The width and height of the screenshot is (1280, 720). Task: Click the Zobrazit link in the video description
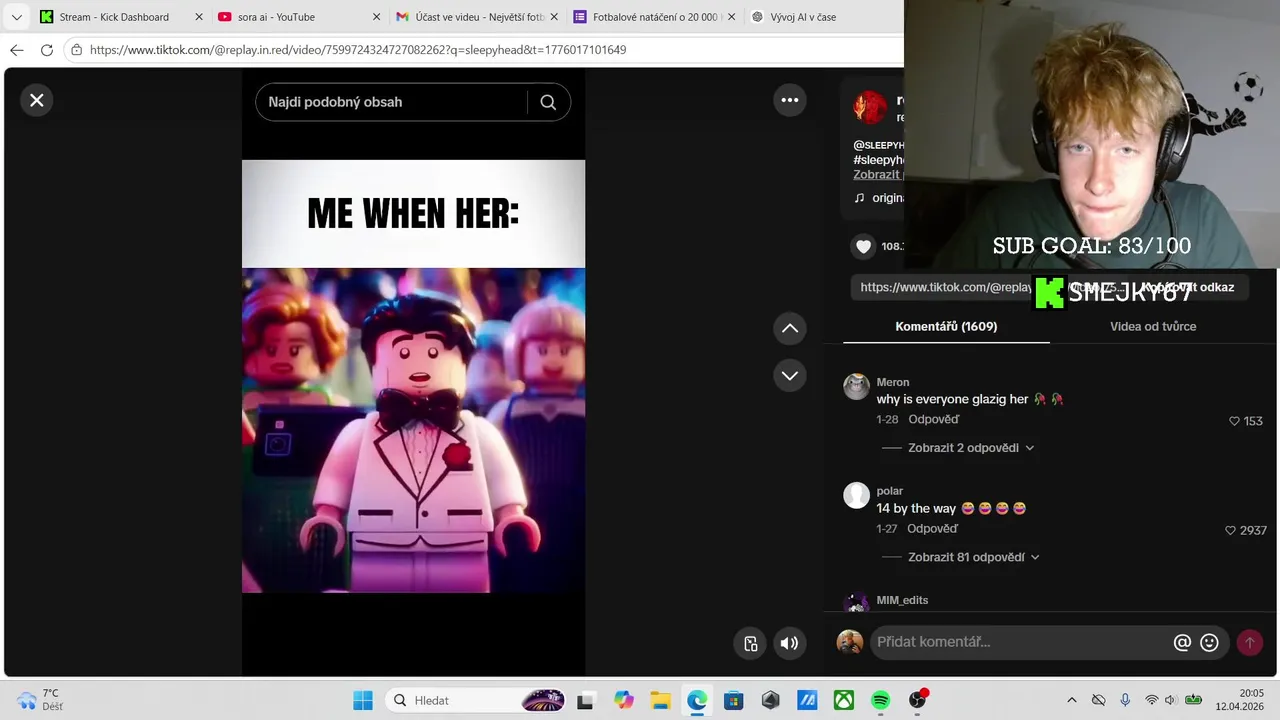[x=878, y=174]
